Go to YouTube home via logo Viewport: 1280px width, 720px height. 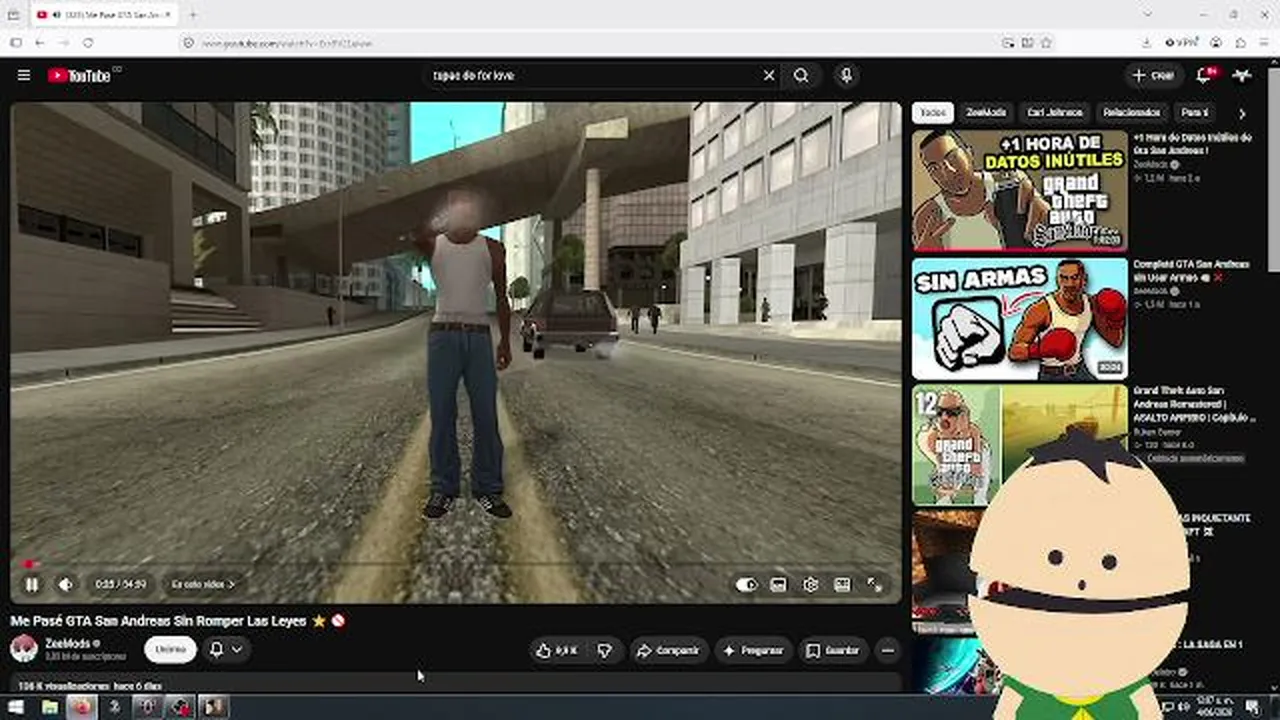tap(79, 75)
